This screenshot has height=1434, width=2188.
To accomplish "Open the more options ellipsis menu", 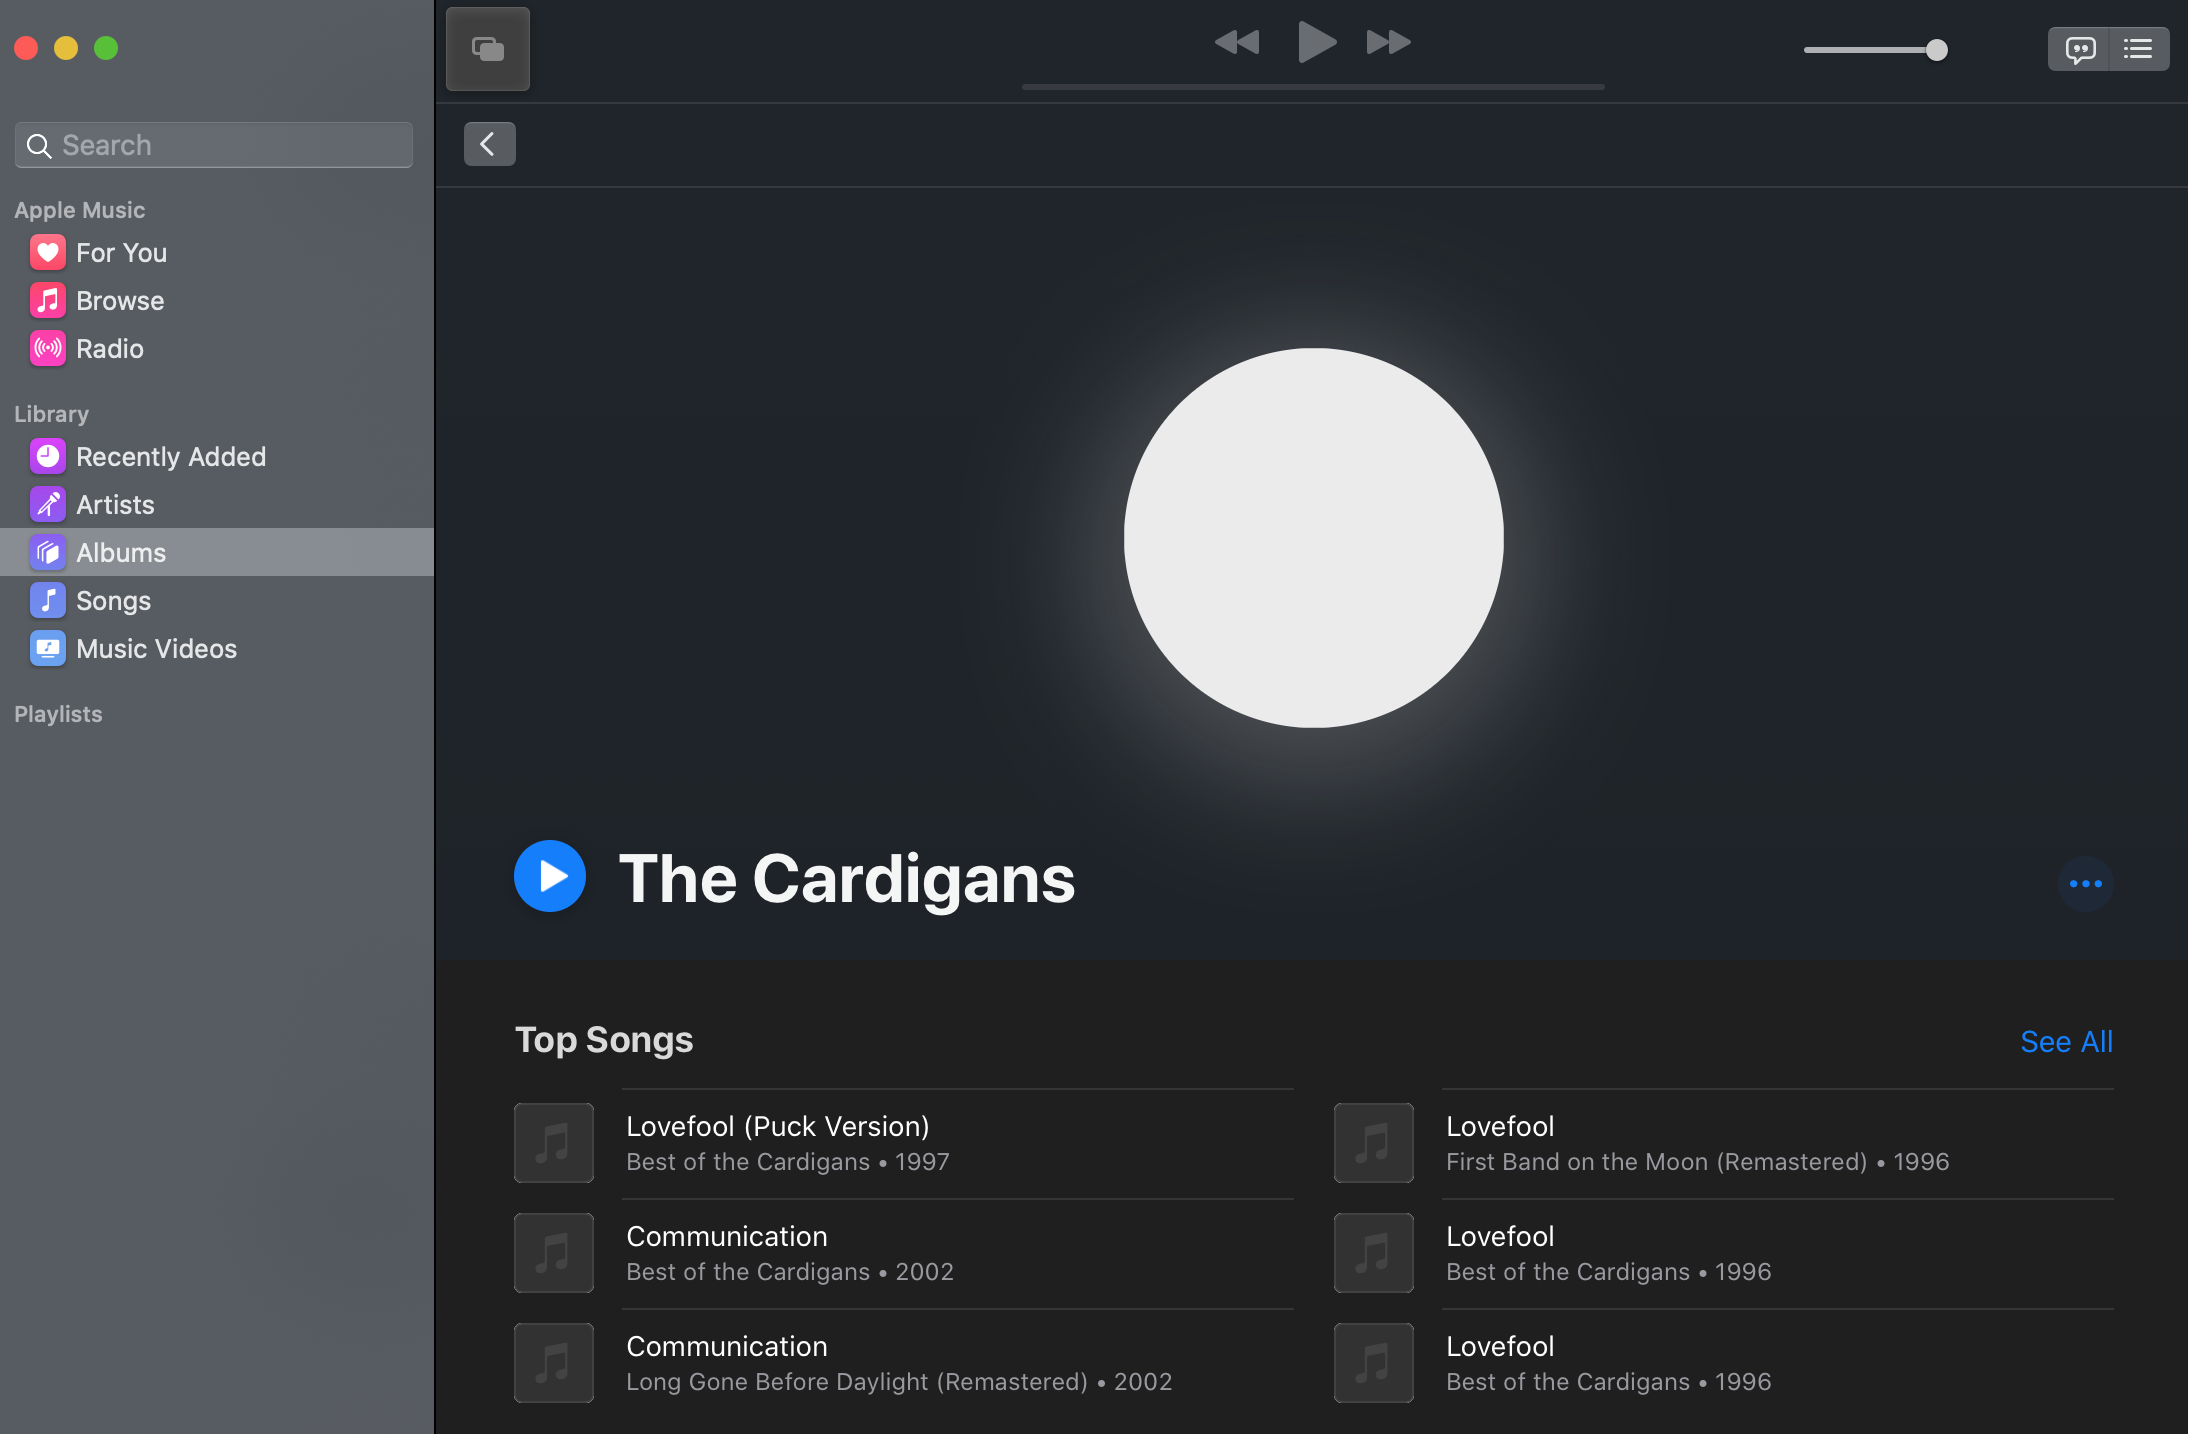I will tap(2085, 884).
